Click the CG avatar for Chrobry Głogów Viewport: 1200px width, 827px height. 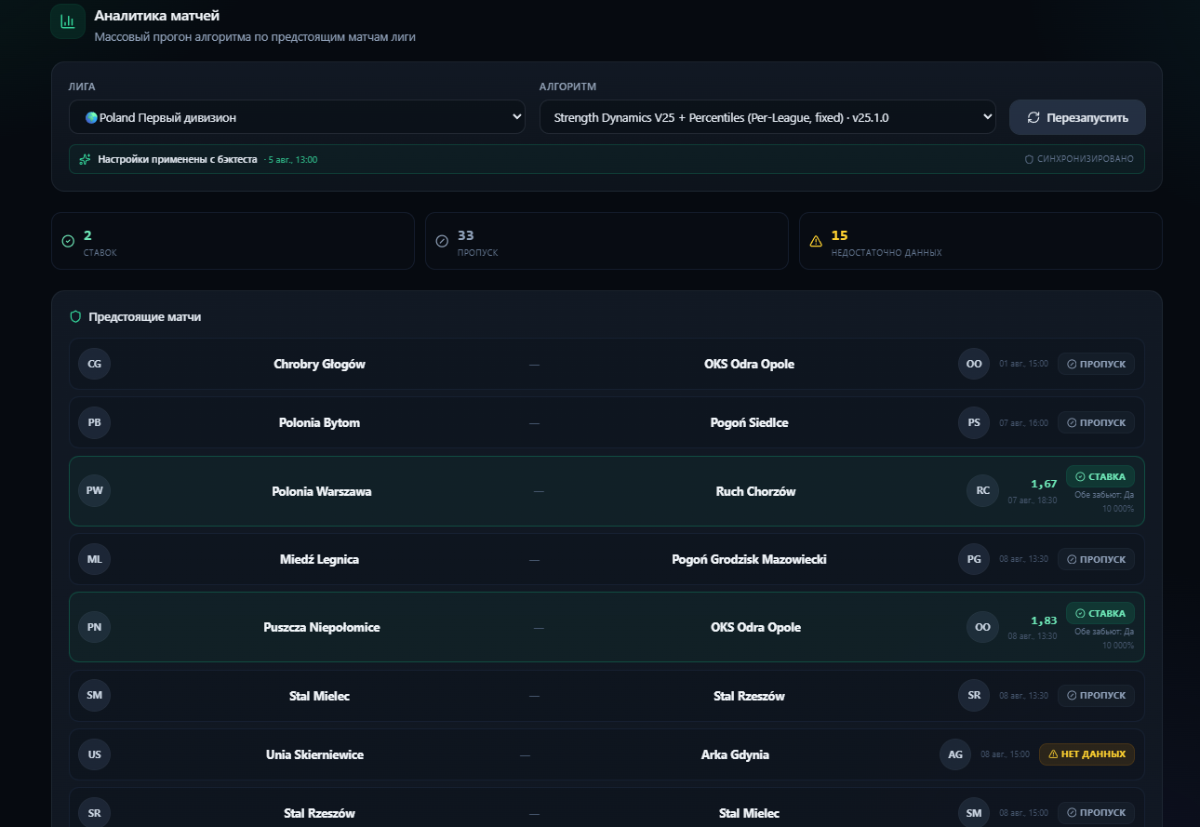(94, 364)
